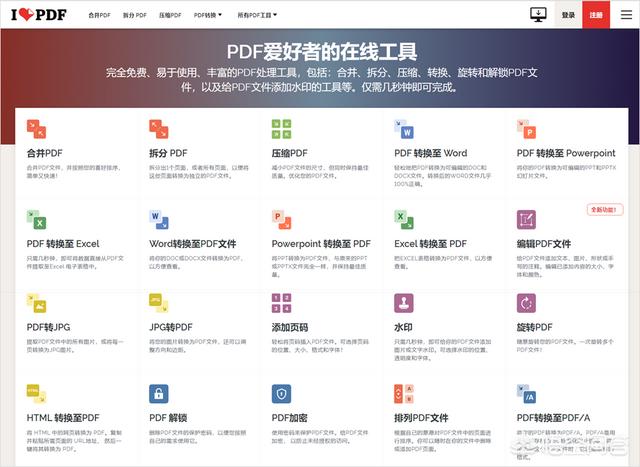This screenshot has height=467, width=640.
Task: Click the PDF 解锁 unlock padlock icon
Action: click(159, 394)
